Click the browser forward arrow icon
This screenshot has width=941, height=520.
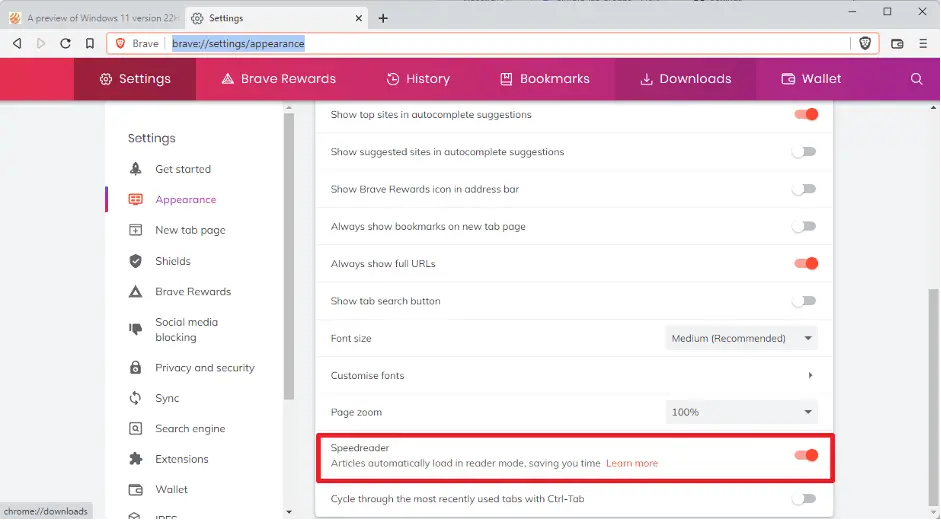point(41,43)
